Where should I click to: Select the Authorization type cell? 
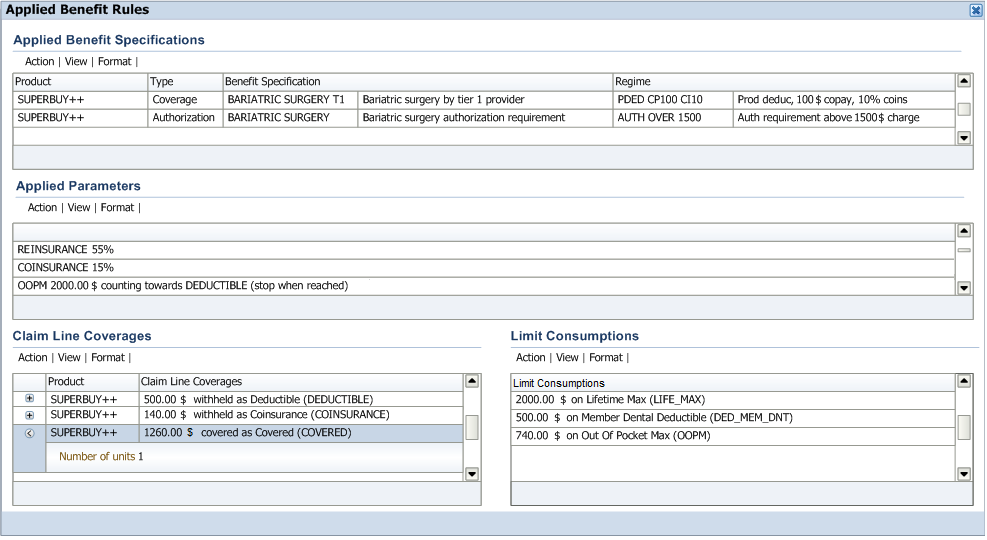pyautogui.click(x=185, y=118)
